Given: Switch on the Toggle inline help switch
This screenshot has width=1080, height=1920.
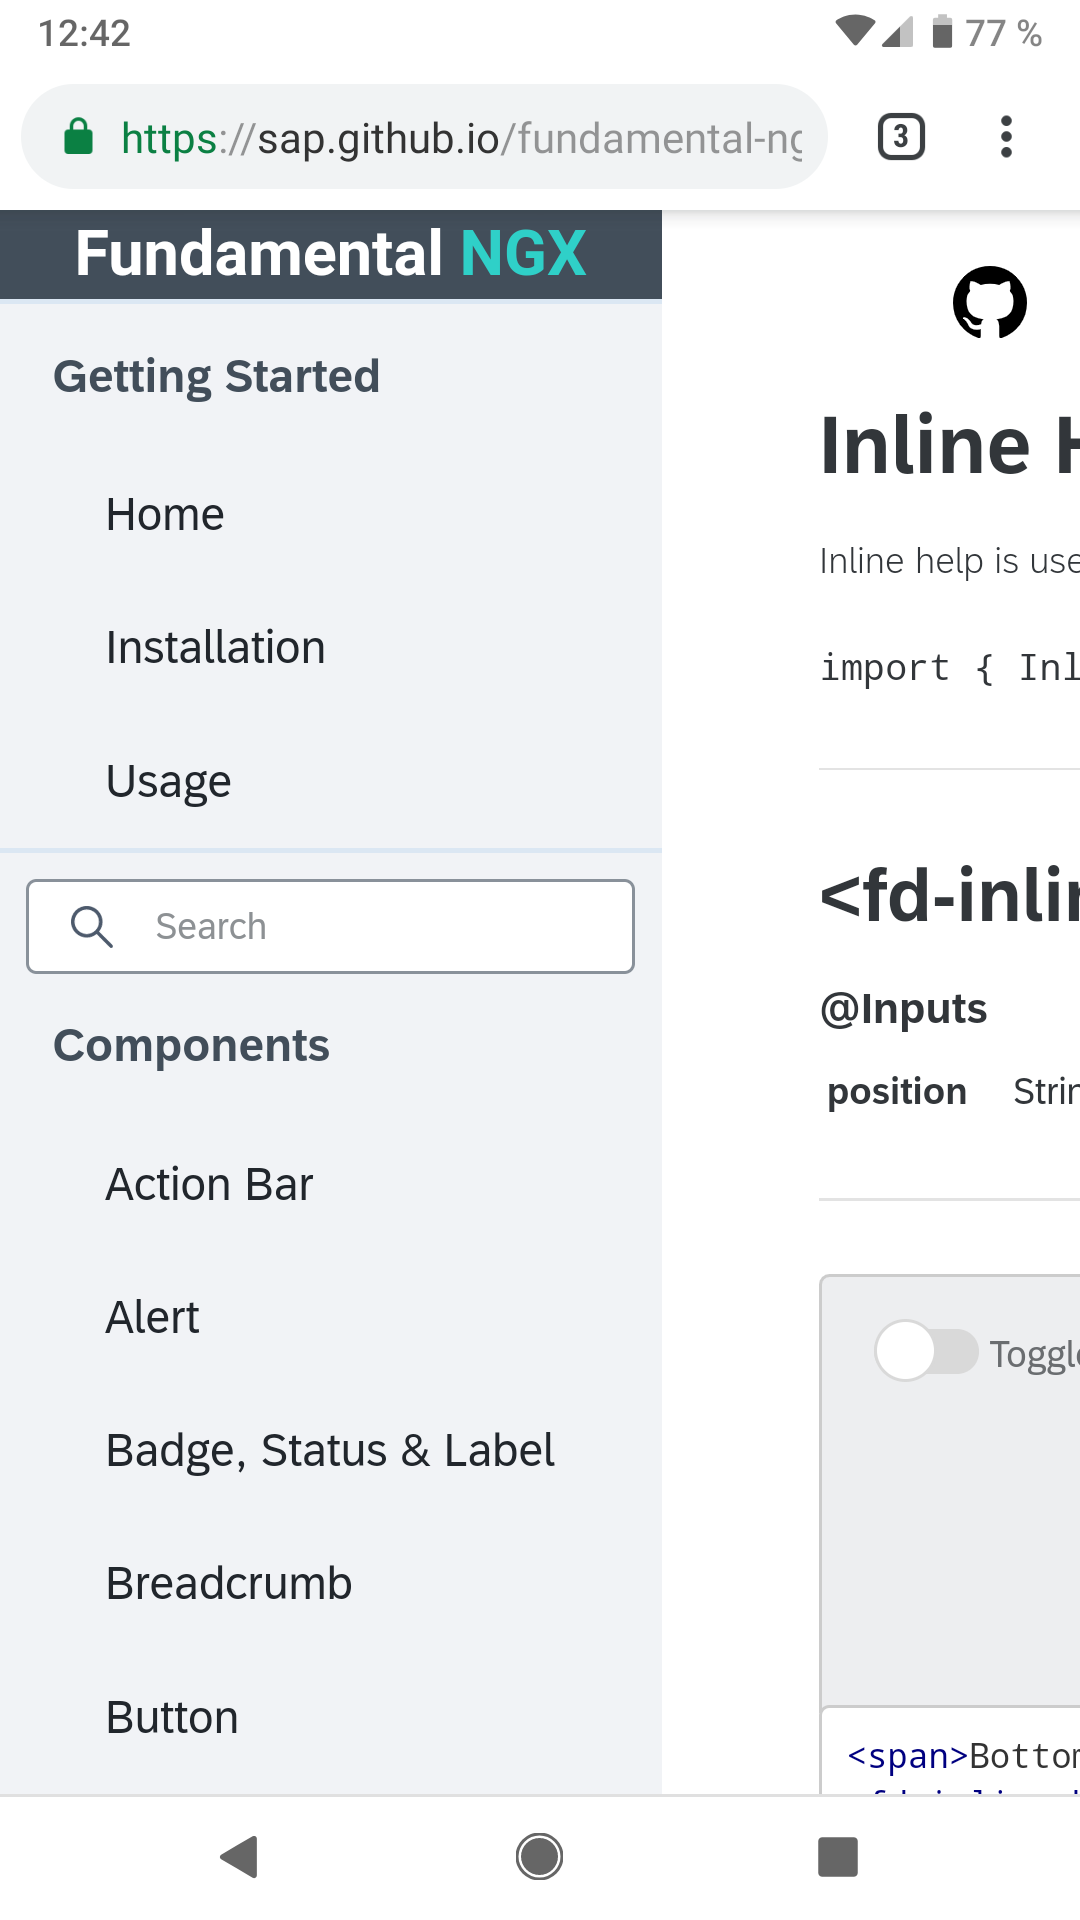Looking at the screenshot, I should point(927,1351).
